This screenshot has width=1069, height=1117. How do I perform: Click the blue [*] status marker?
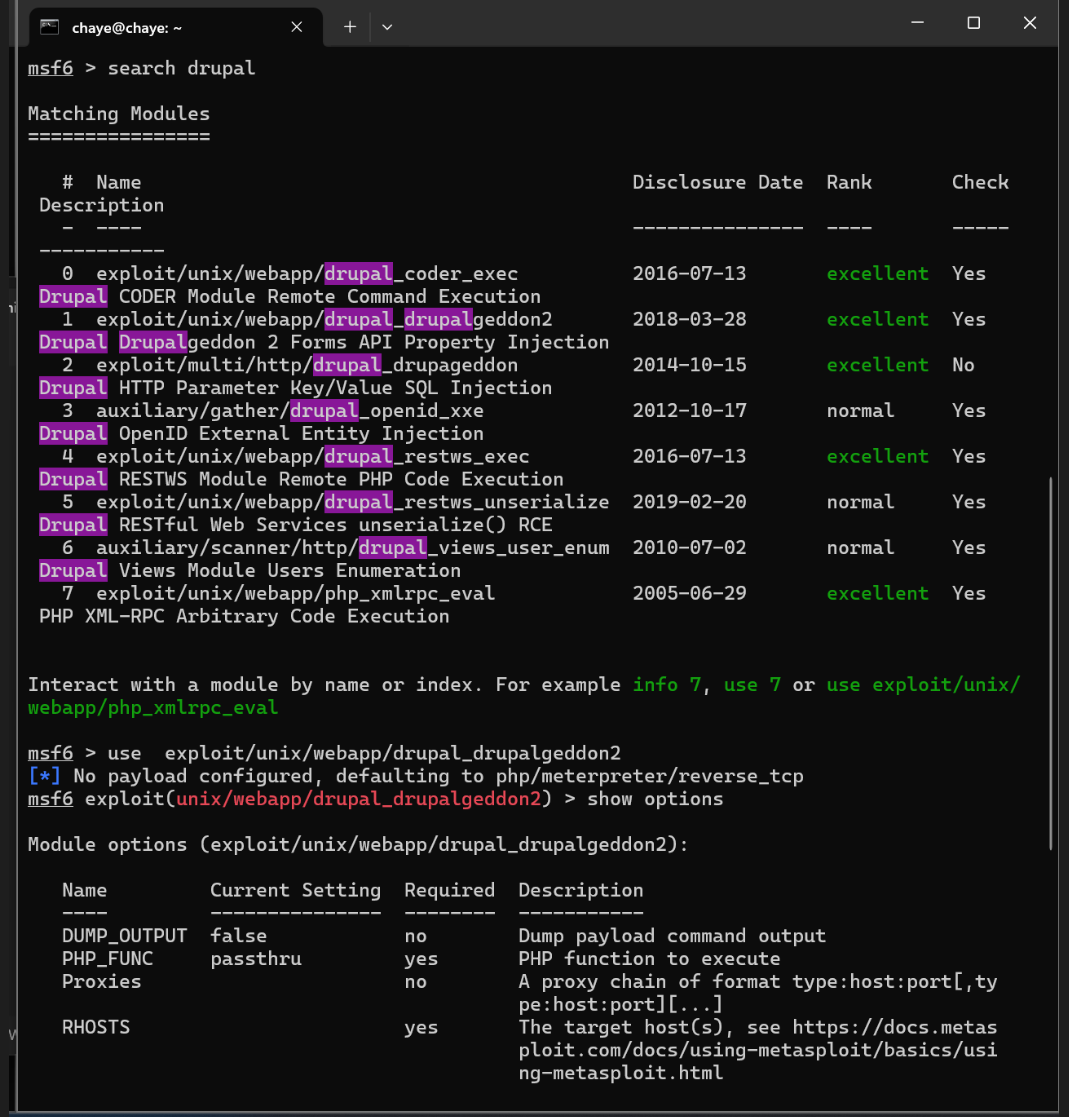45,776
